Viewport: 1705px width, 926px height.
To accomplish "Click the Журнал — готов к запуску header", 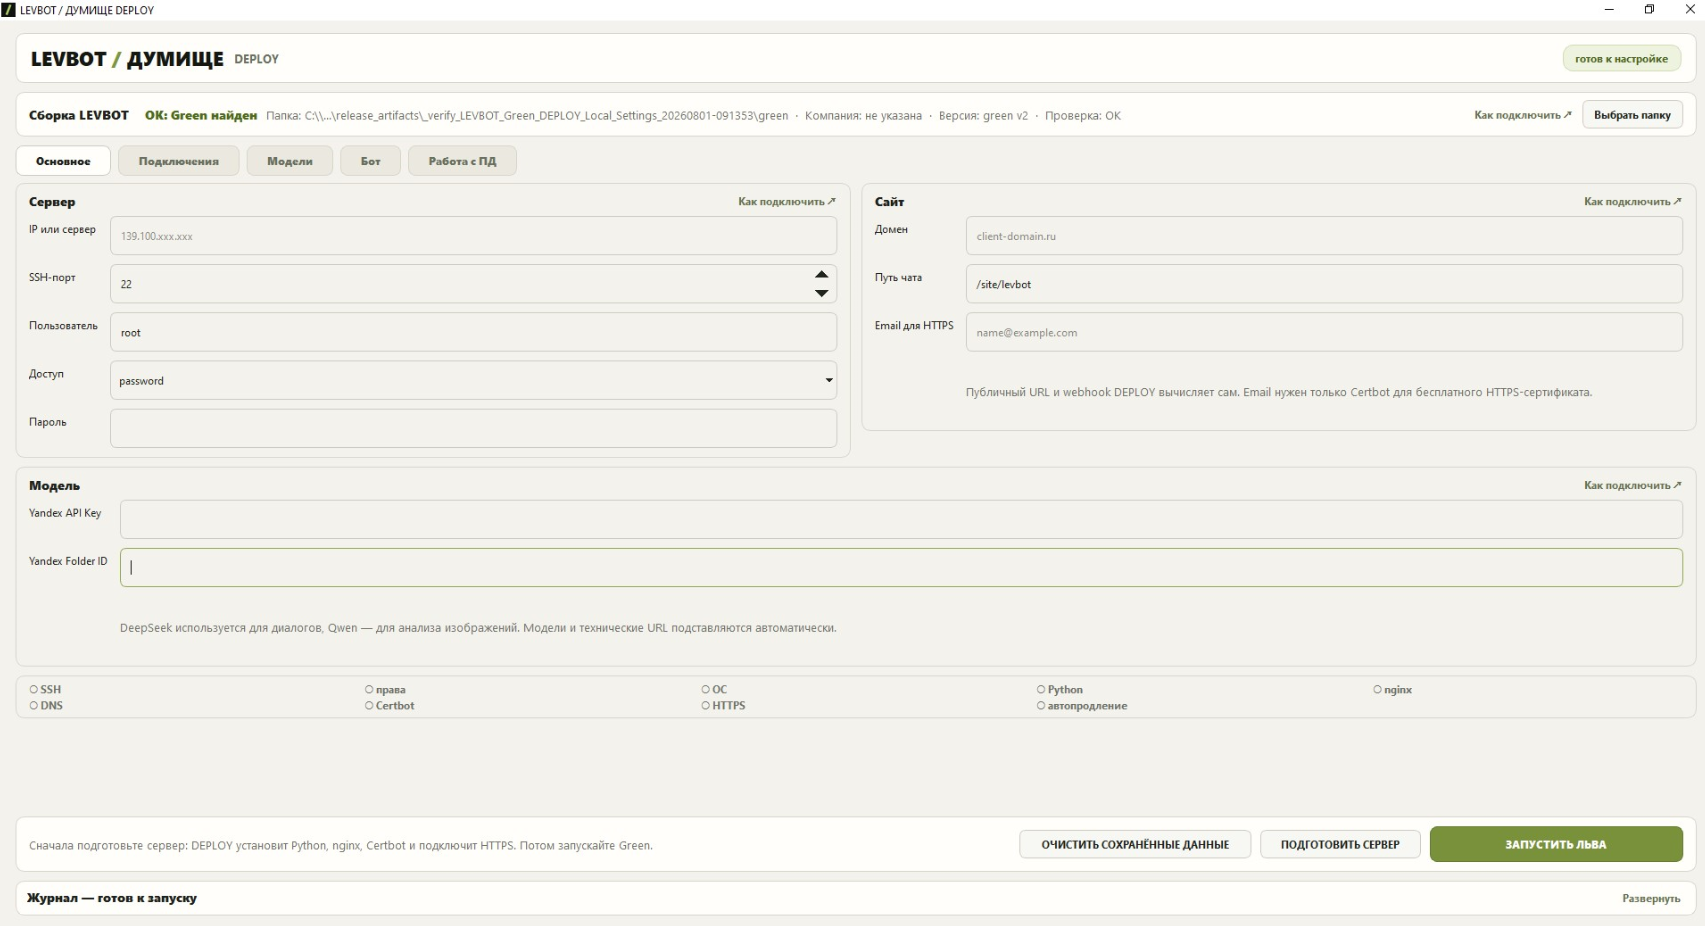I will [x=112, y=898].
